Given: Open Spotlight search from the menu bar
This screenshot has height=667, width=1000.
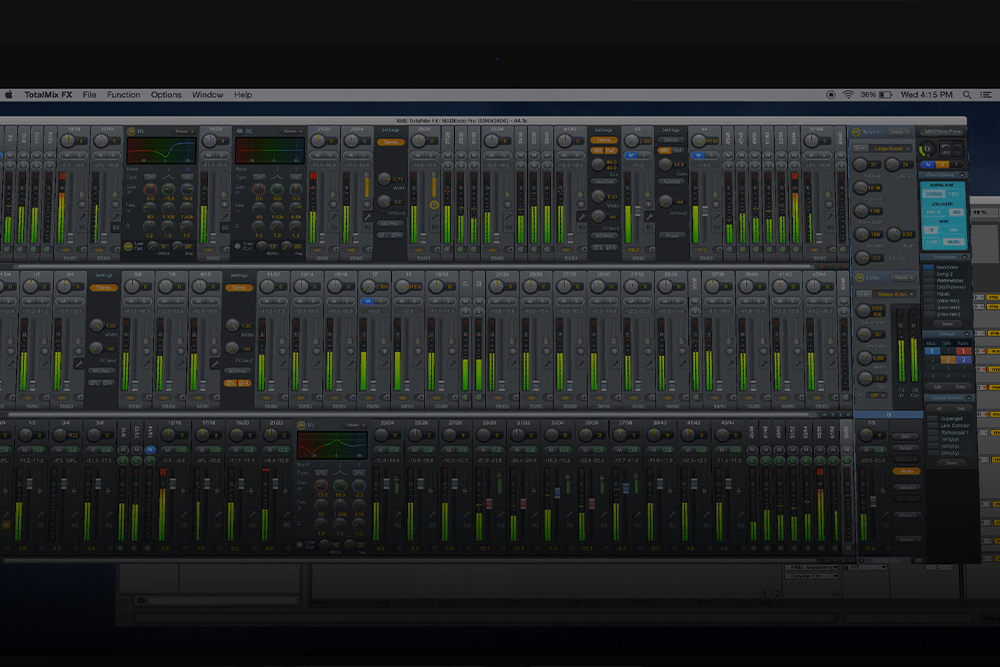Looking at the screenshot, I should (x=966, y=94).
